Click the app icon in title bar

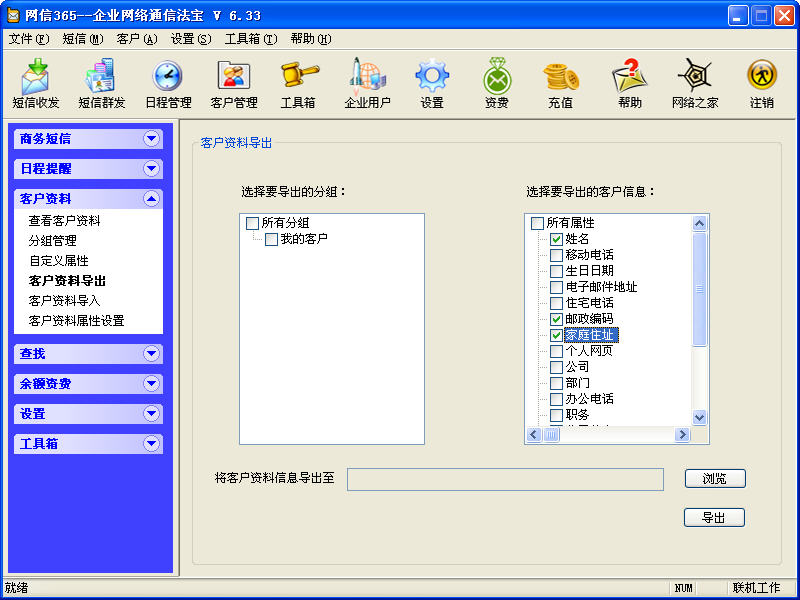tap(13, 15)
